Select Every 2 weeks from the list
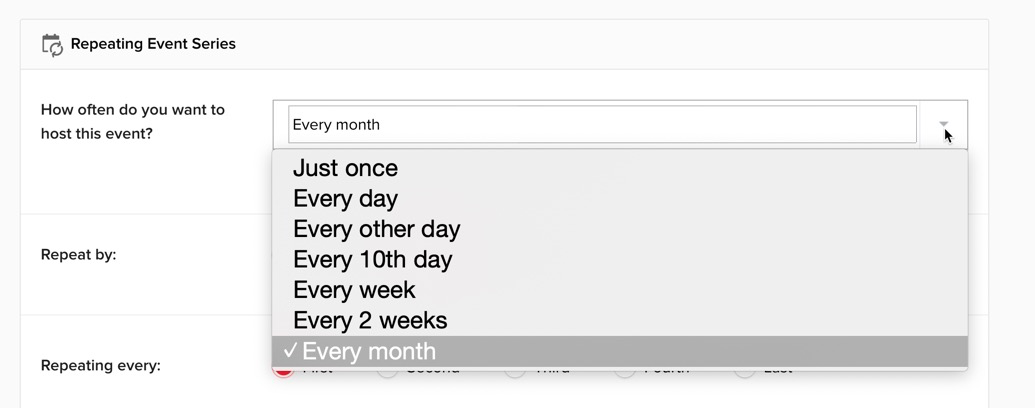Image resolution: width=1035 pixels, height=408 pixels. click(x=370, y=321)
